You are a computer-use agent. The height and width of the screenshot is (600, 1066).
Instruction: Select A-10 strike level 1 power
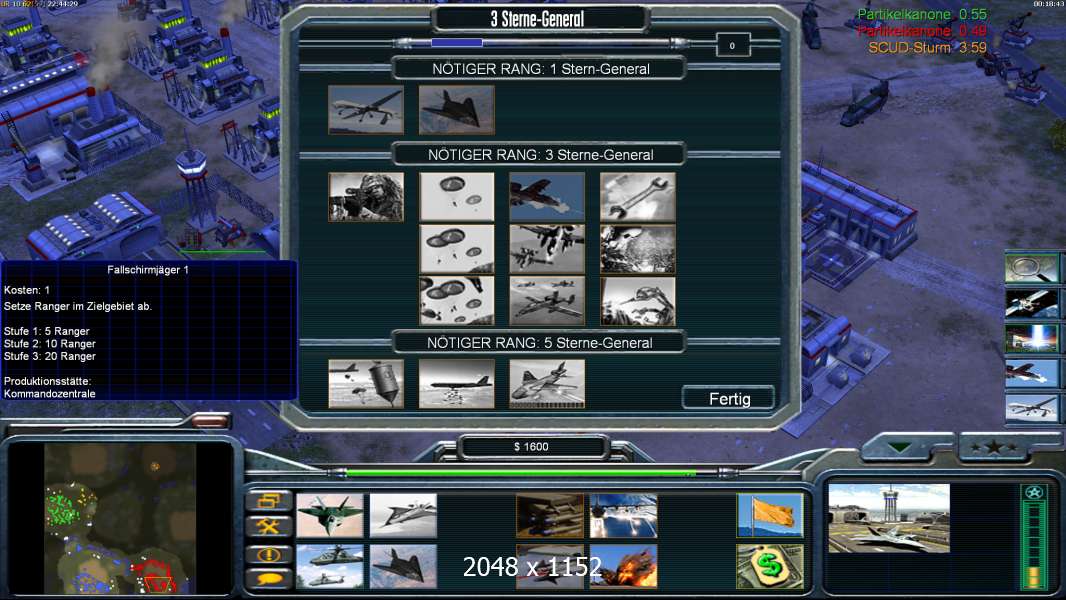pyautogui.click(x=547, y=197)
